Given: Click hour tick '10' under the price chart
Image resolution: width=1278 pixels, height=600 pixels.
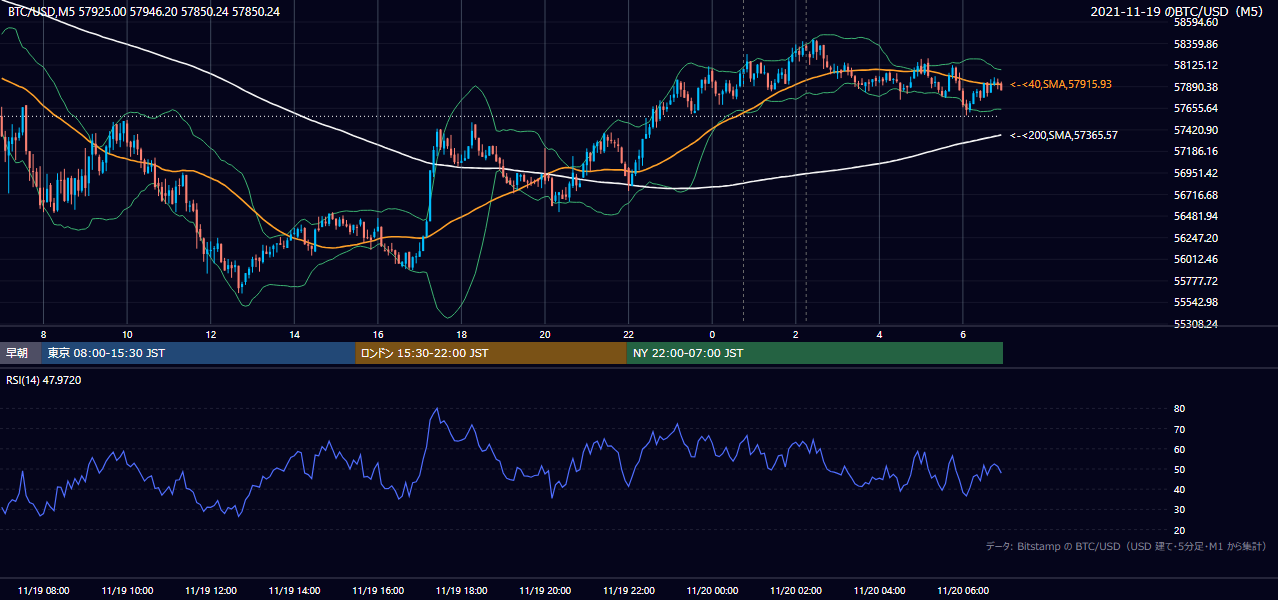Looking at the screenshot, I should (x=127, y=334).
